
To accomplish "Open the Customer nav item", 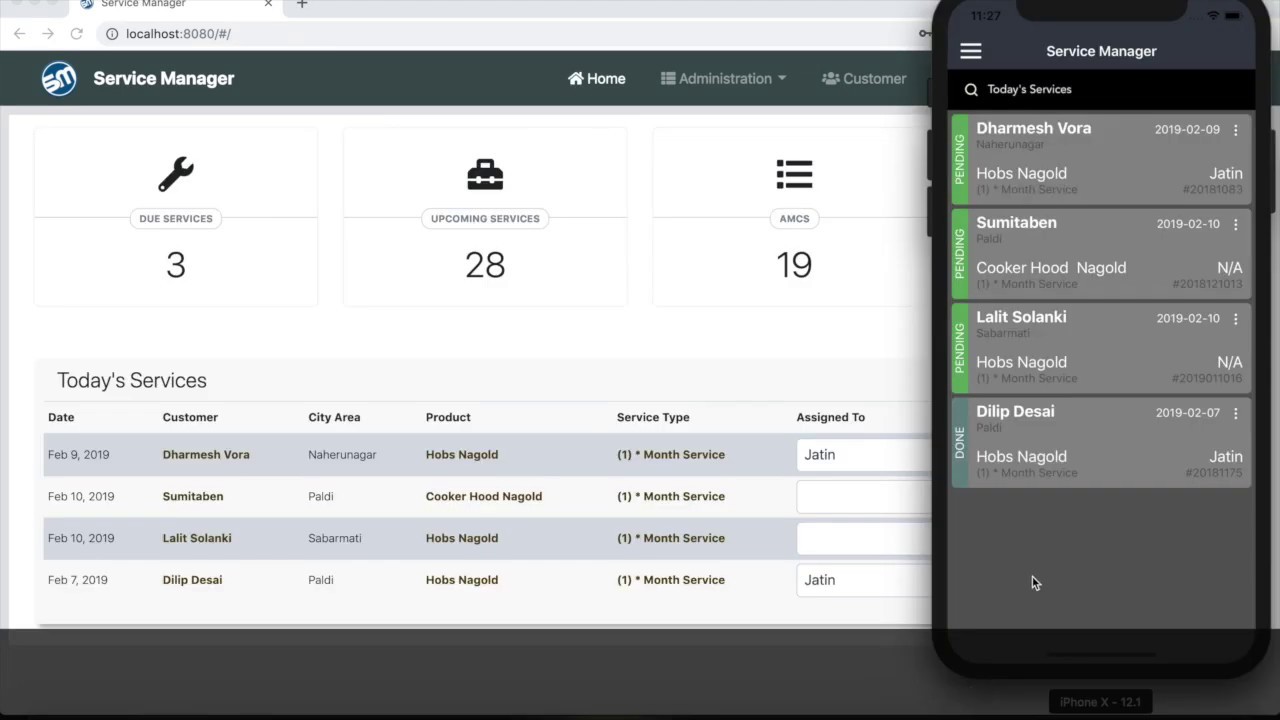I will tap(864, 78).
